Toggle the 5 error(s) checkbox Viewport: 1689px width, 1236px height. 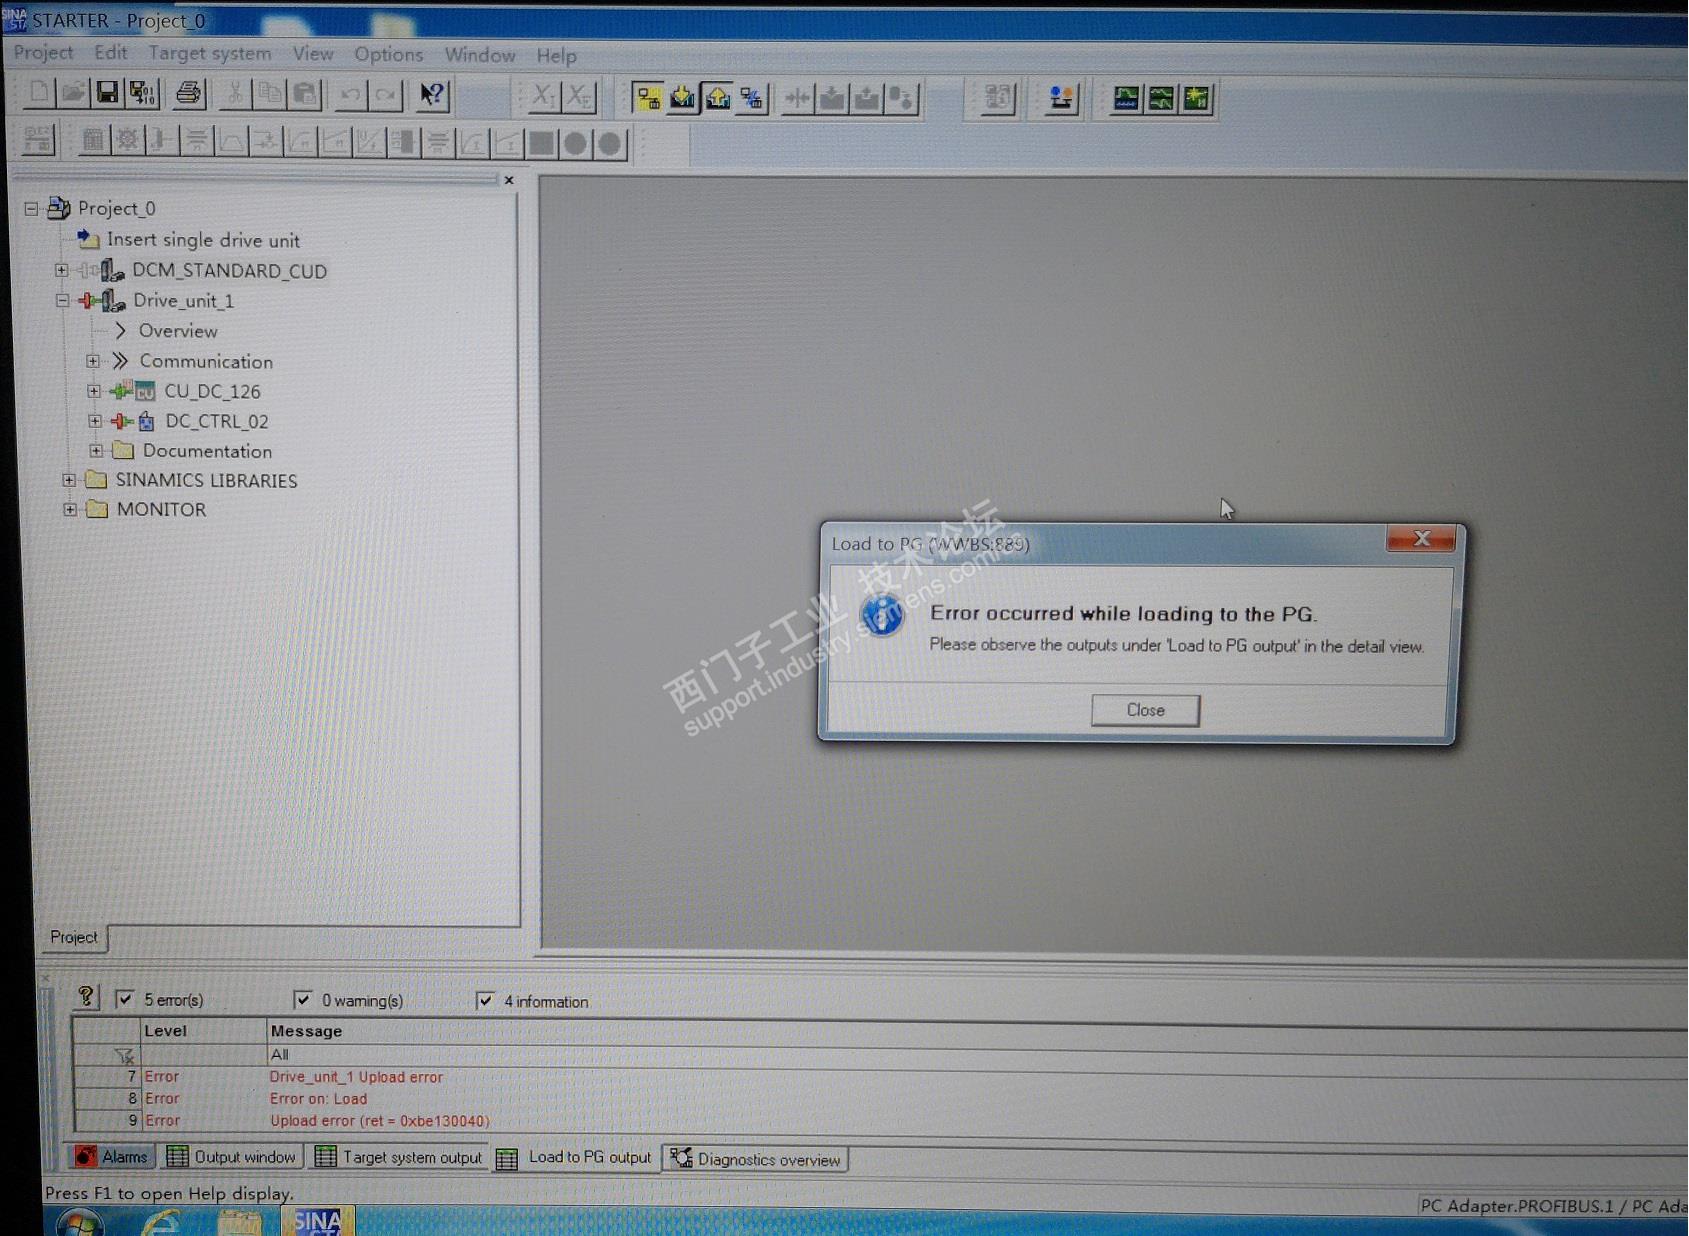[124, 999]
